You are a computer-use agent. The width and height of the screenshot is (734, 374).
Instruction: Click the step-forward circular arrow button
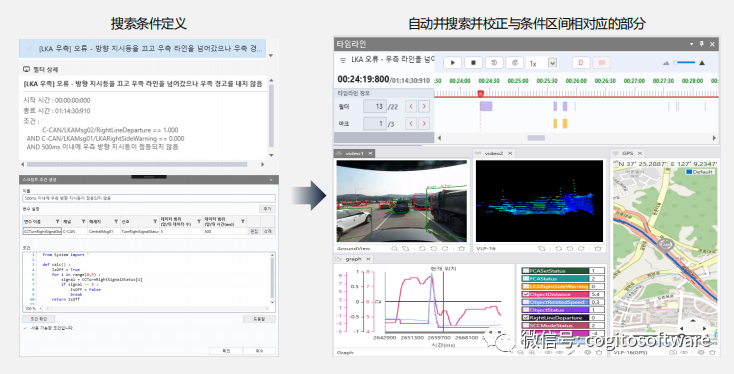[515, 62]
